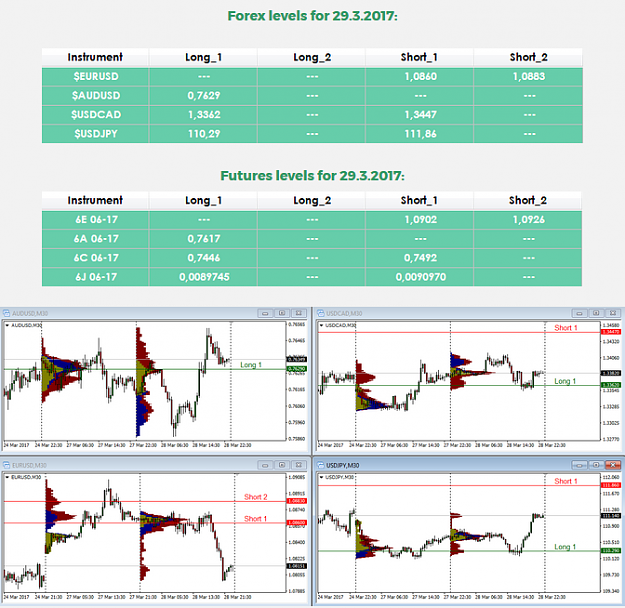Select the Short 2 label on EURUSD chart
Screen dimensions: 625x608
point(256,497)
